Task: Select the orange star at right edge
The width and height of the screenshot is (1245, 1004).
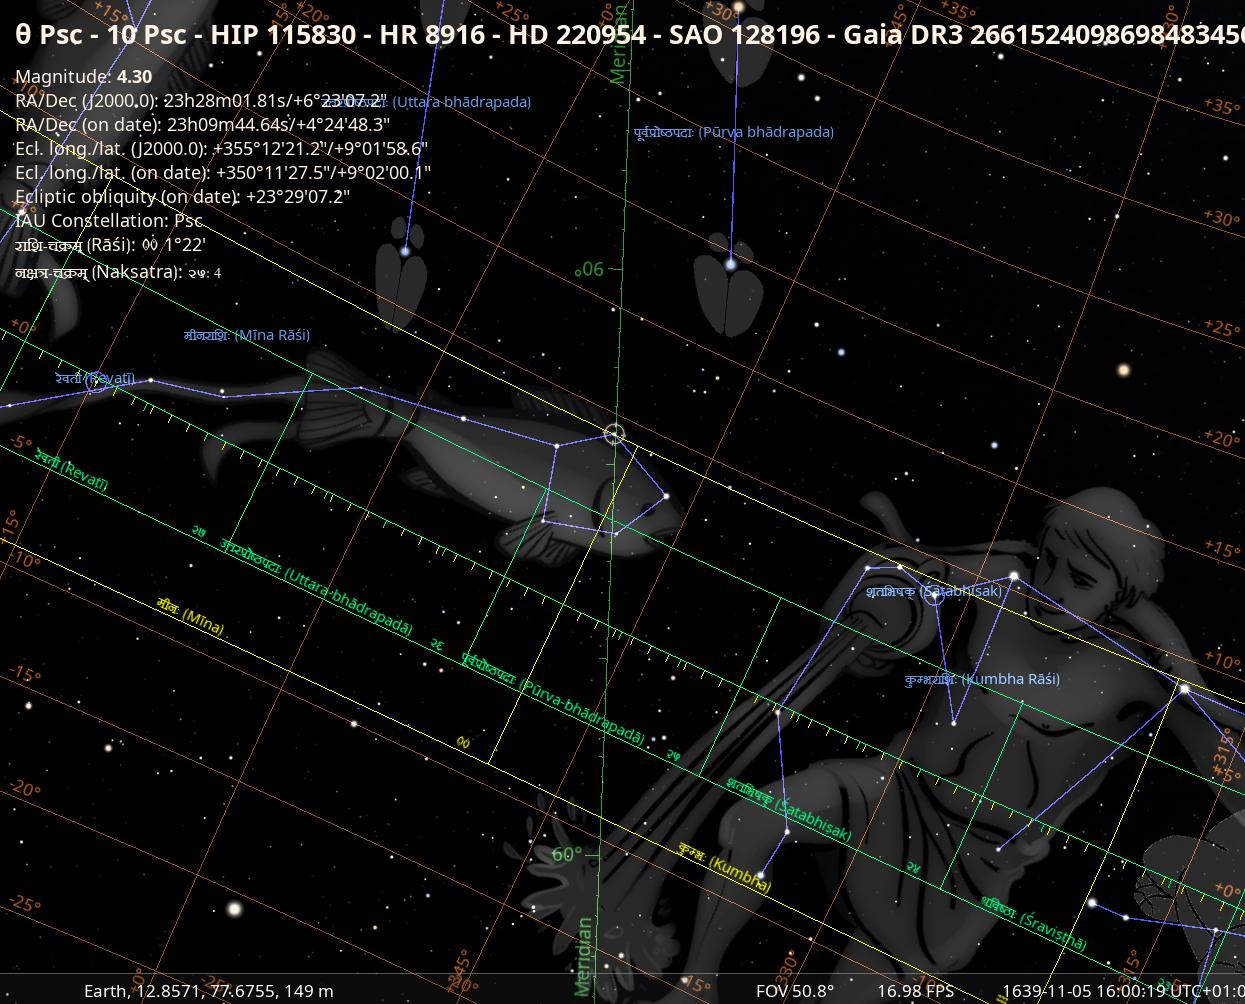Action: click(x=1123, y=370)
